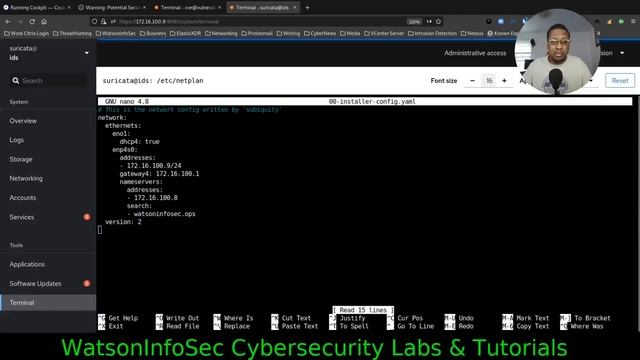Switch to the Terminal cve@vulner tab
640x360 pixels.
(187, 7)
